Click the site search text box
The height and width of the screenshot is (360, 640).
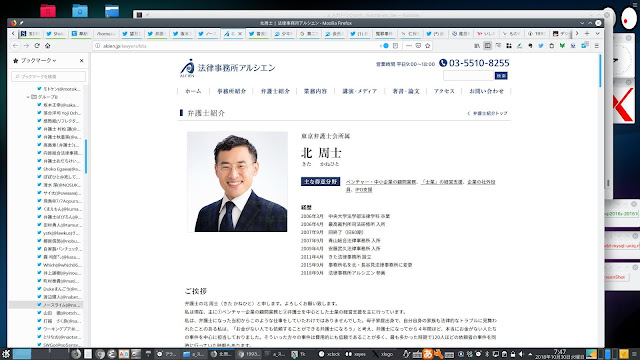click(x=469, y=76)
